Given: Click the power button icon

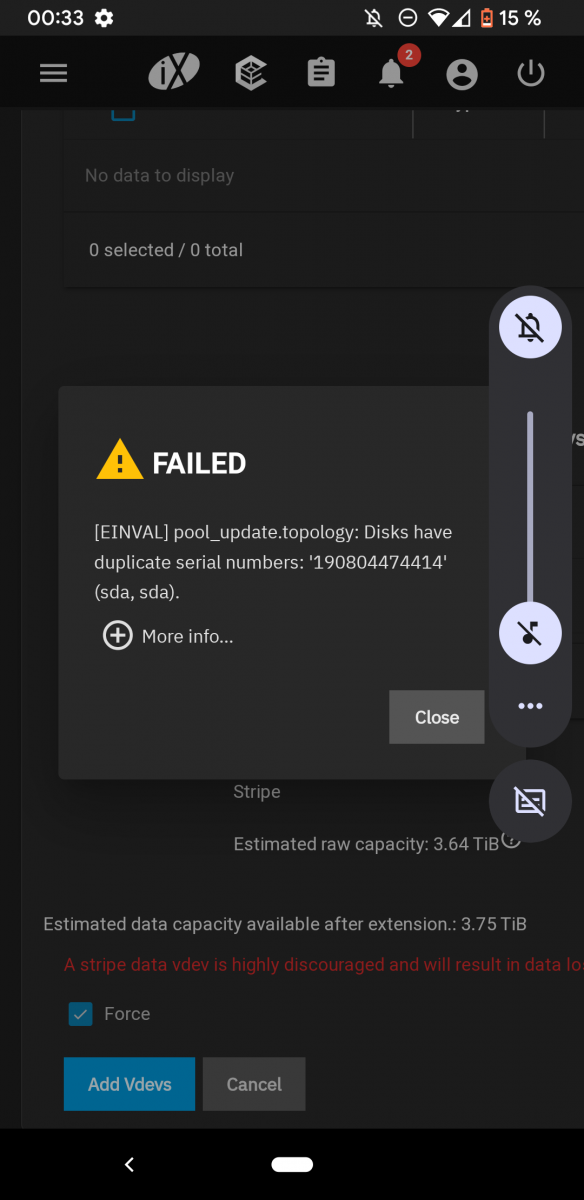Looking at the screenshot, I should (530, 73).
